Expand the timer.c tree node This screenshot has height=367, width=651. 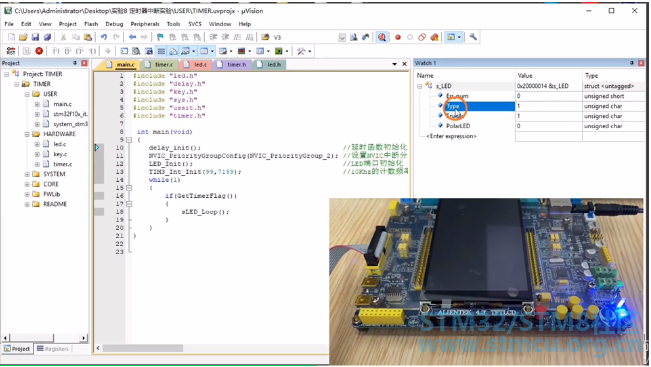click(37, 164)
